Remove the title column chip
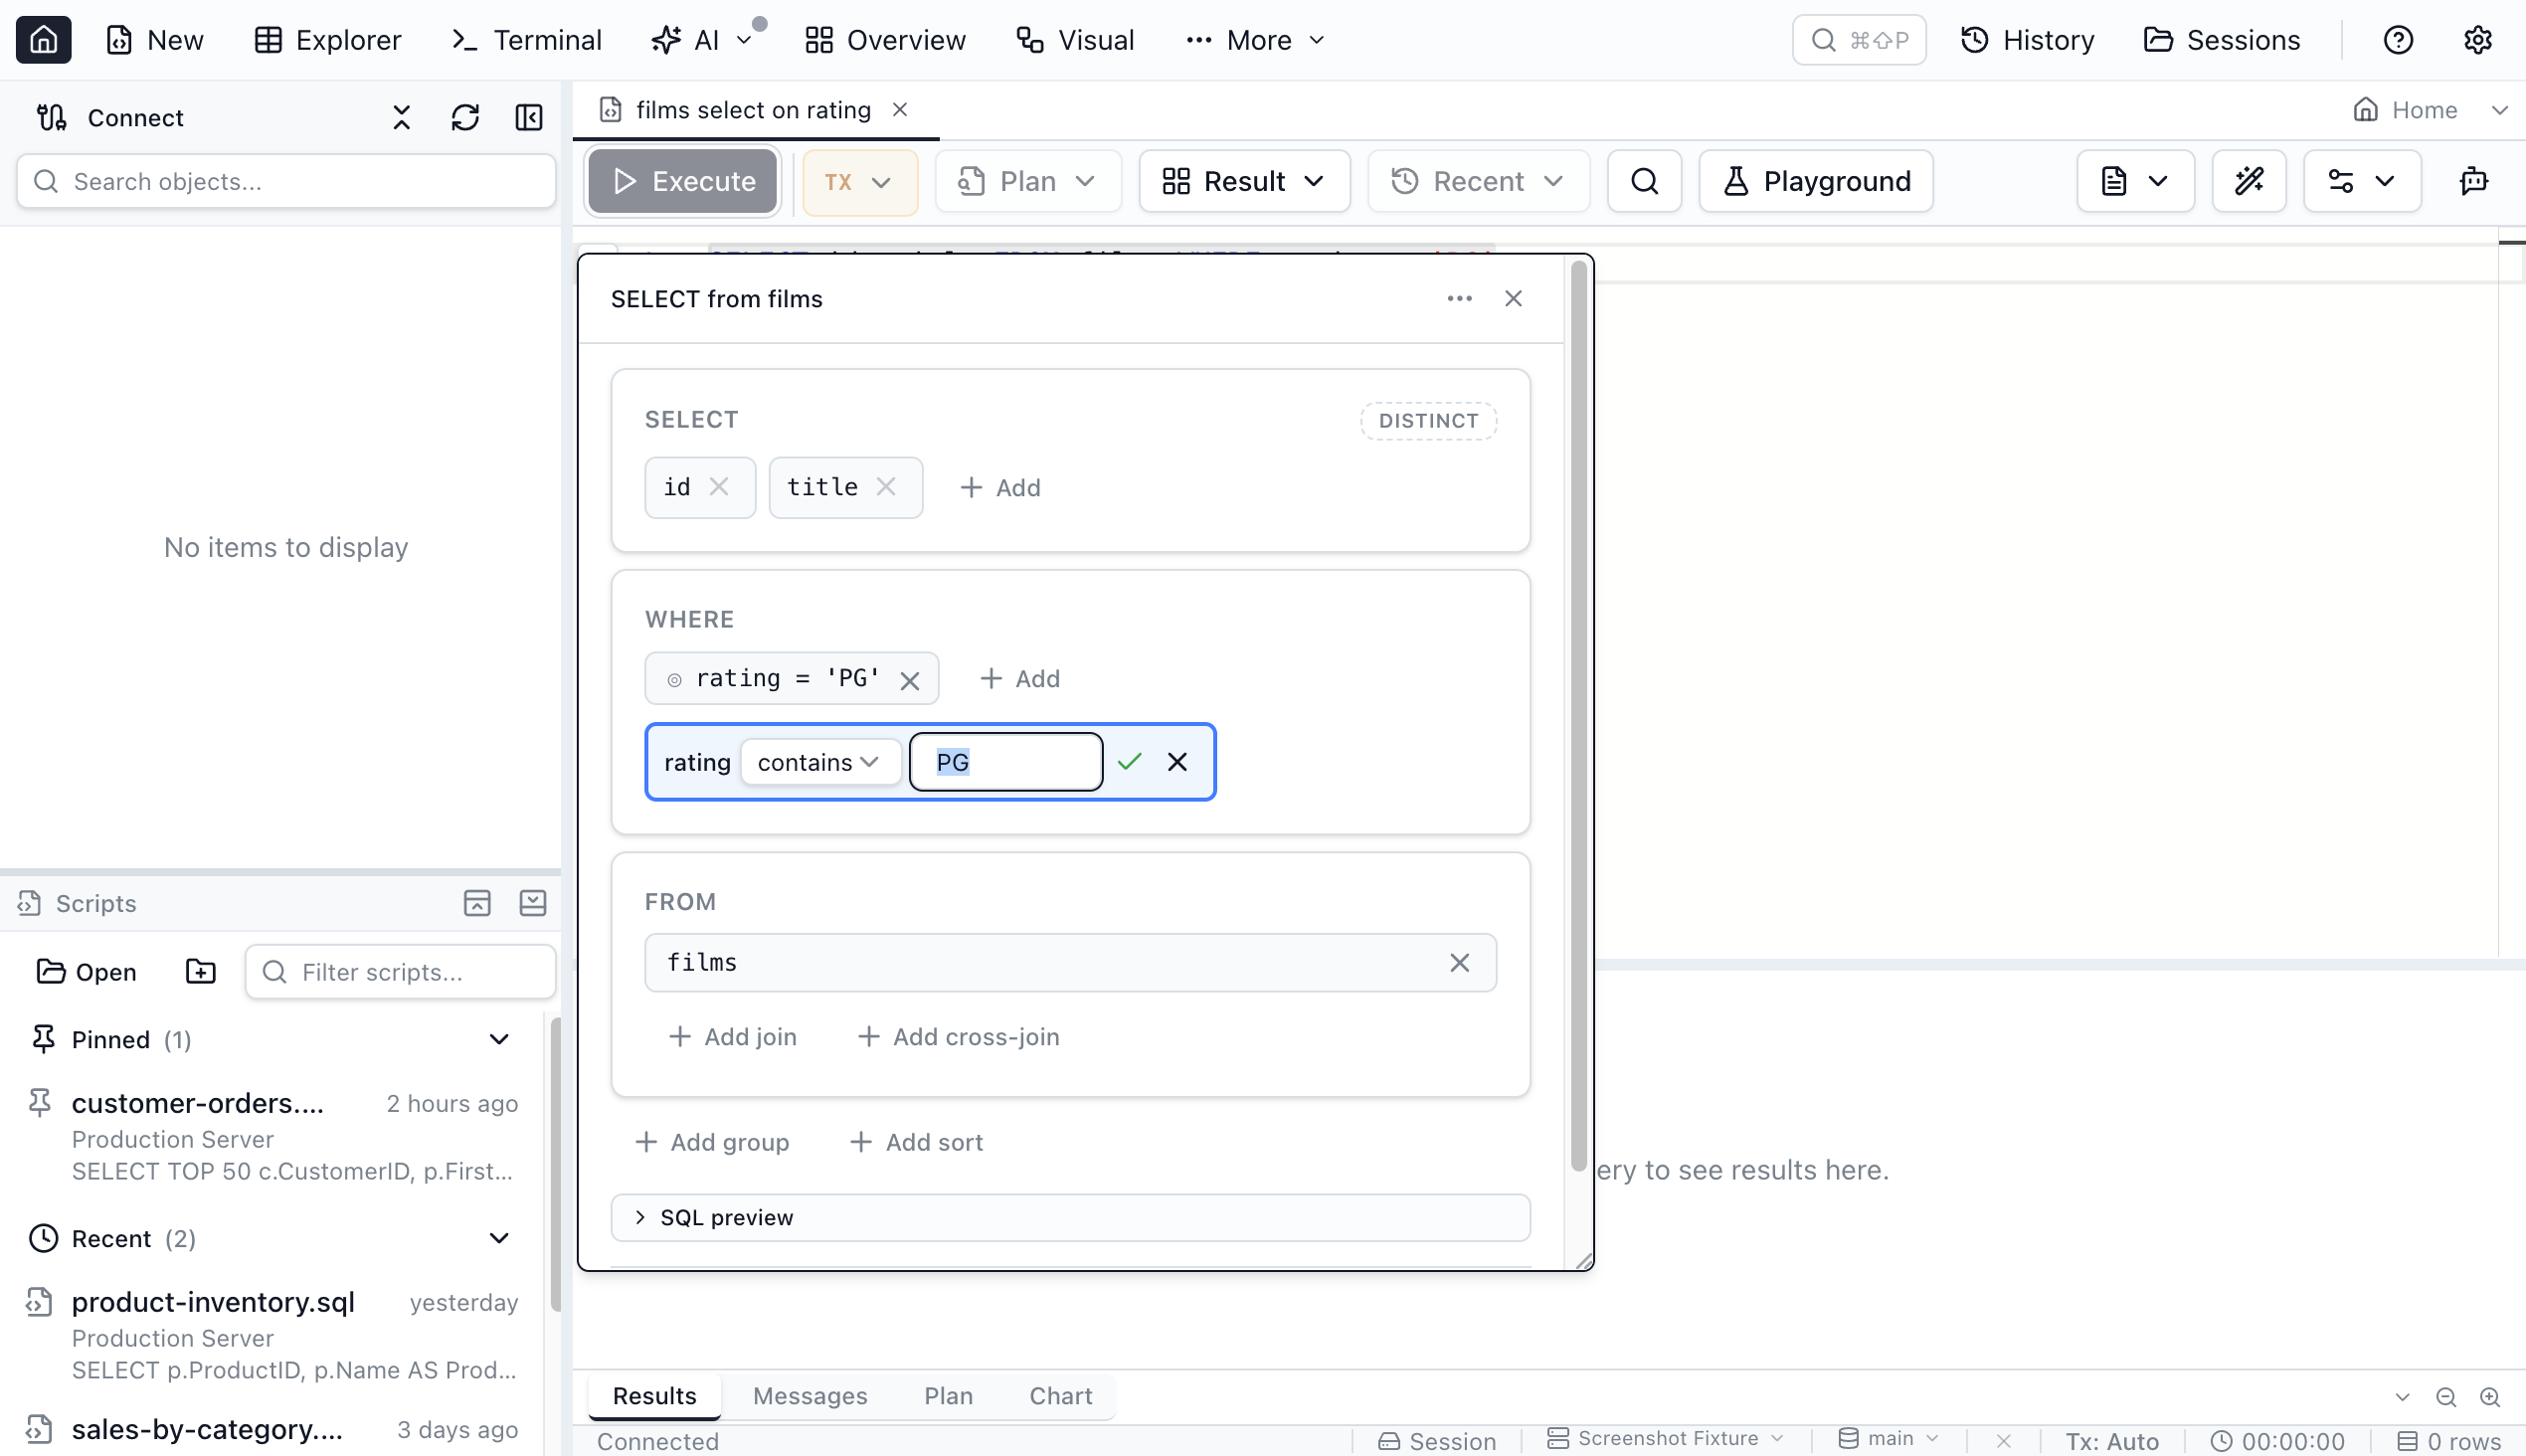2526x1456 pixels. click(886, 487)
